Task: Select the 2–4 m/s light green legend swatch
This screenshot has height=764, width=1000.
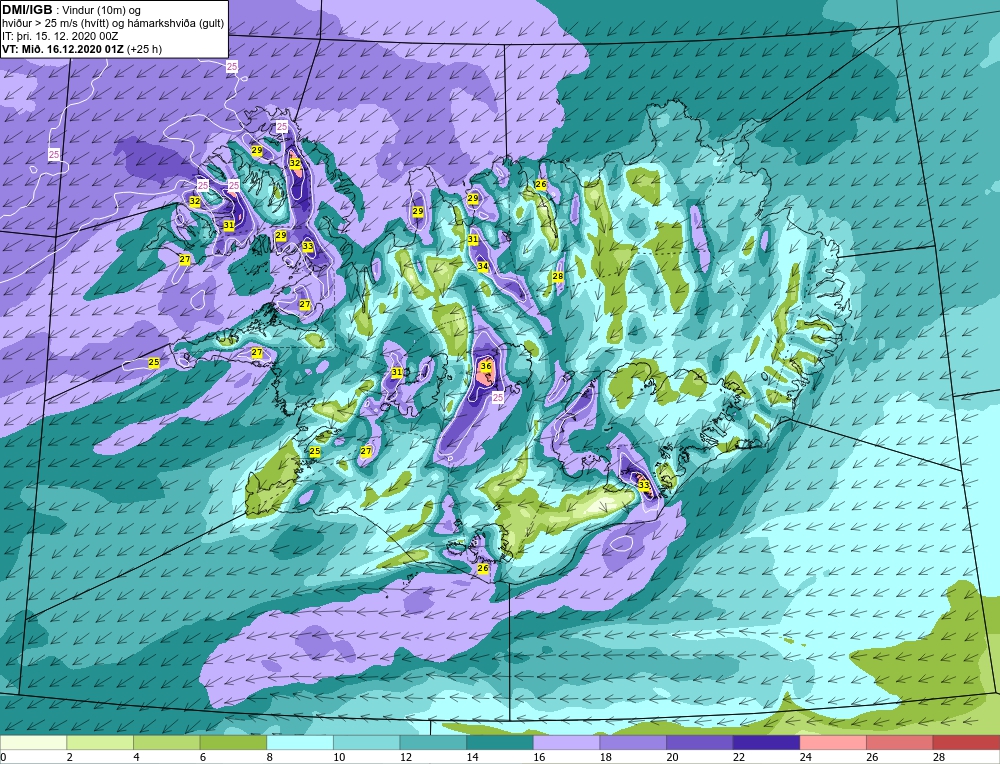Action: (100, 742)
